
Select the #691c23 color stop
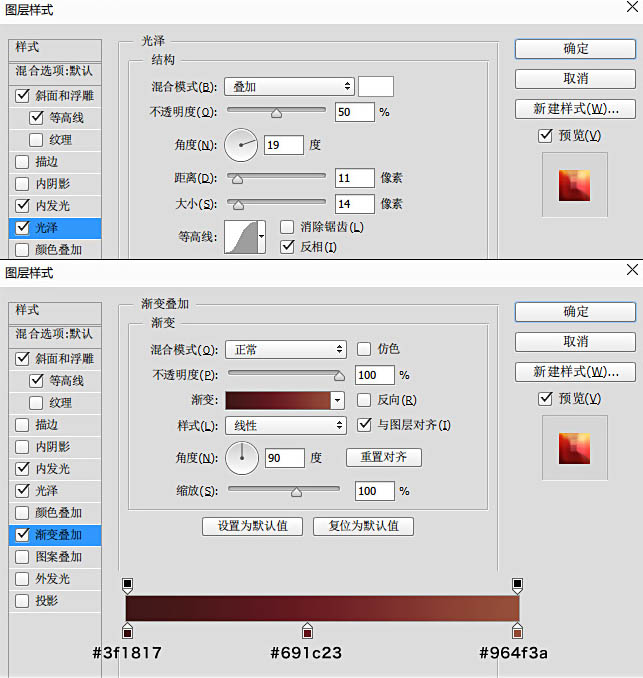(x=307, y=631)
